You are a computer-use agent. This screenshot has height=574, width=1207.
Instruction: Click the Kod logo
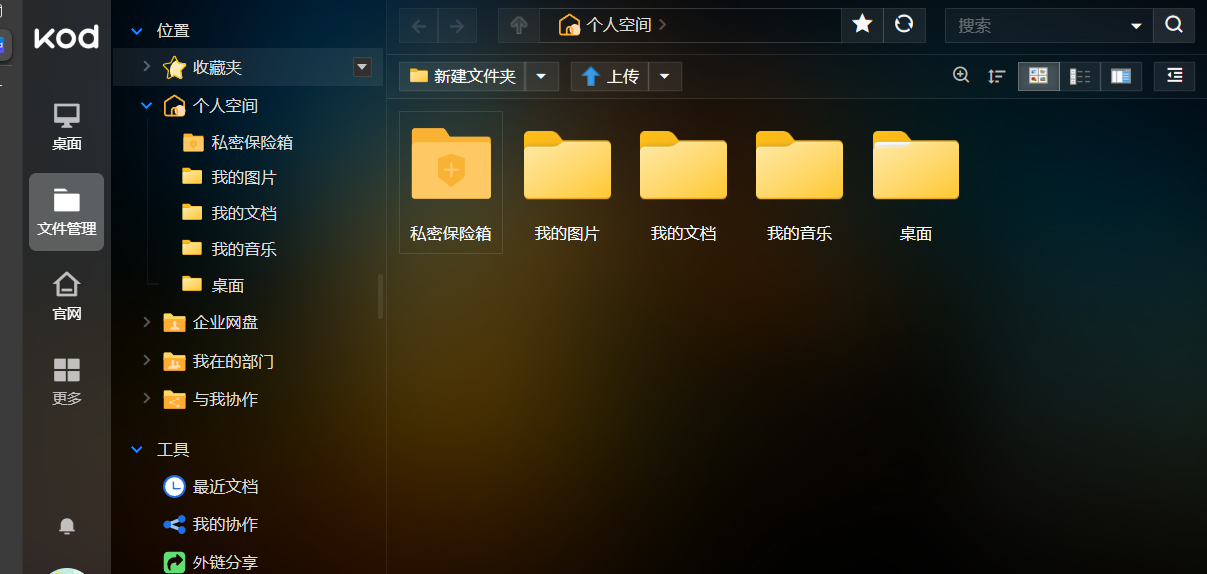(x=66, y=38)
